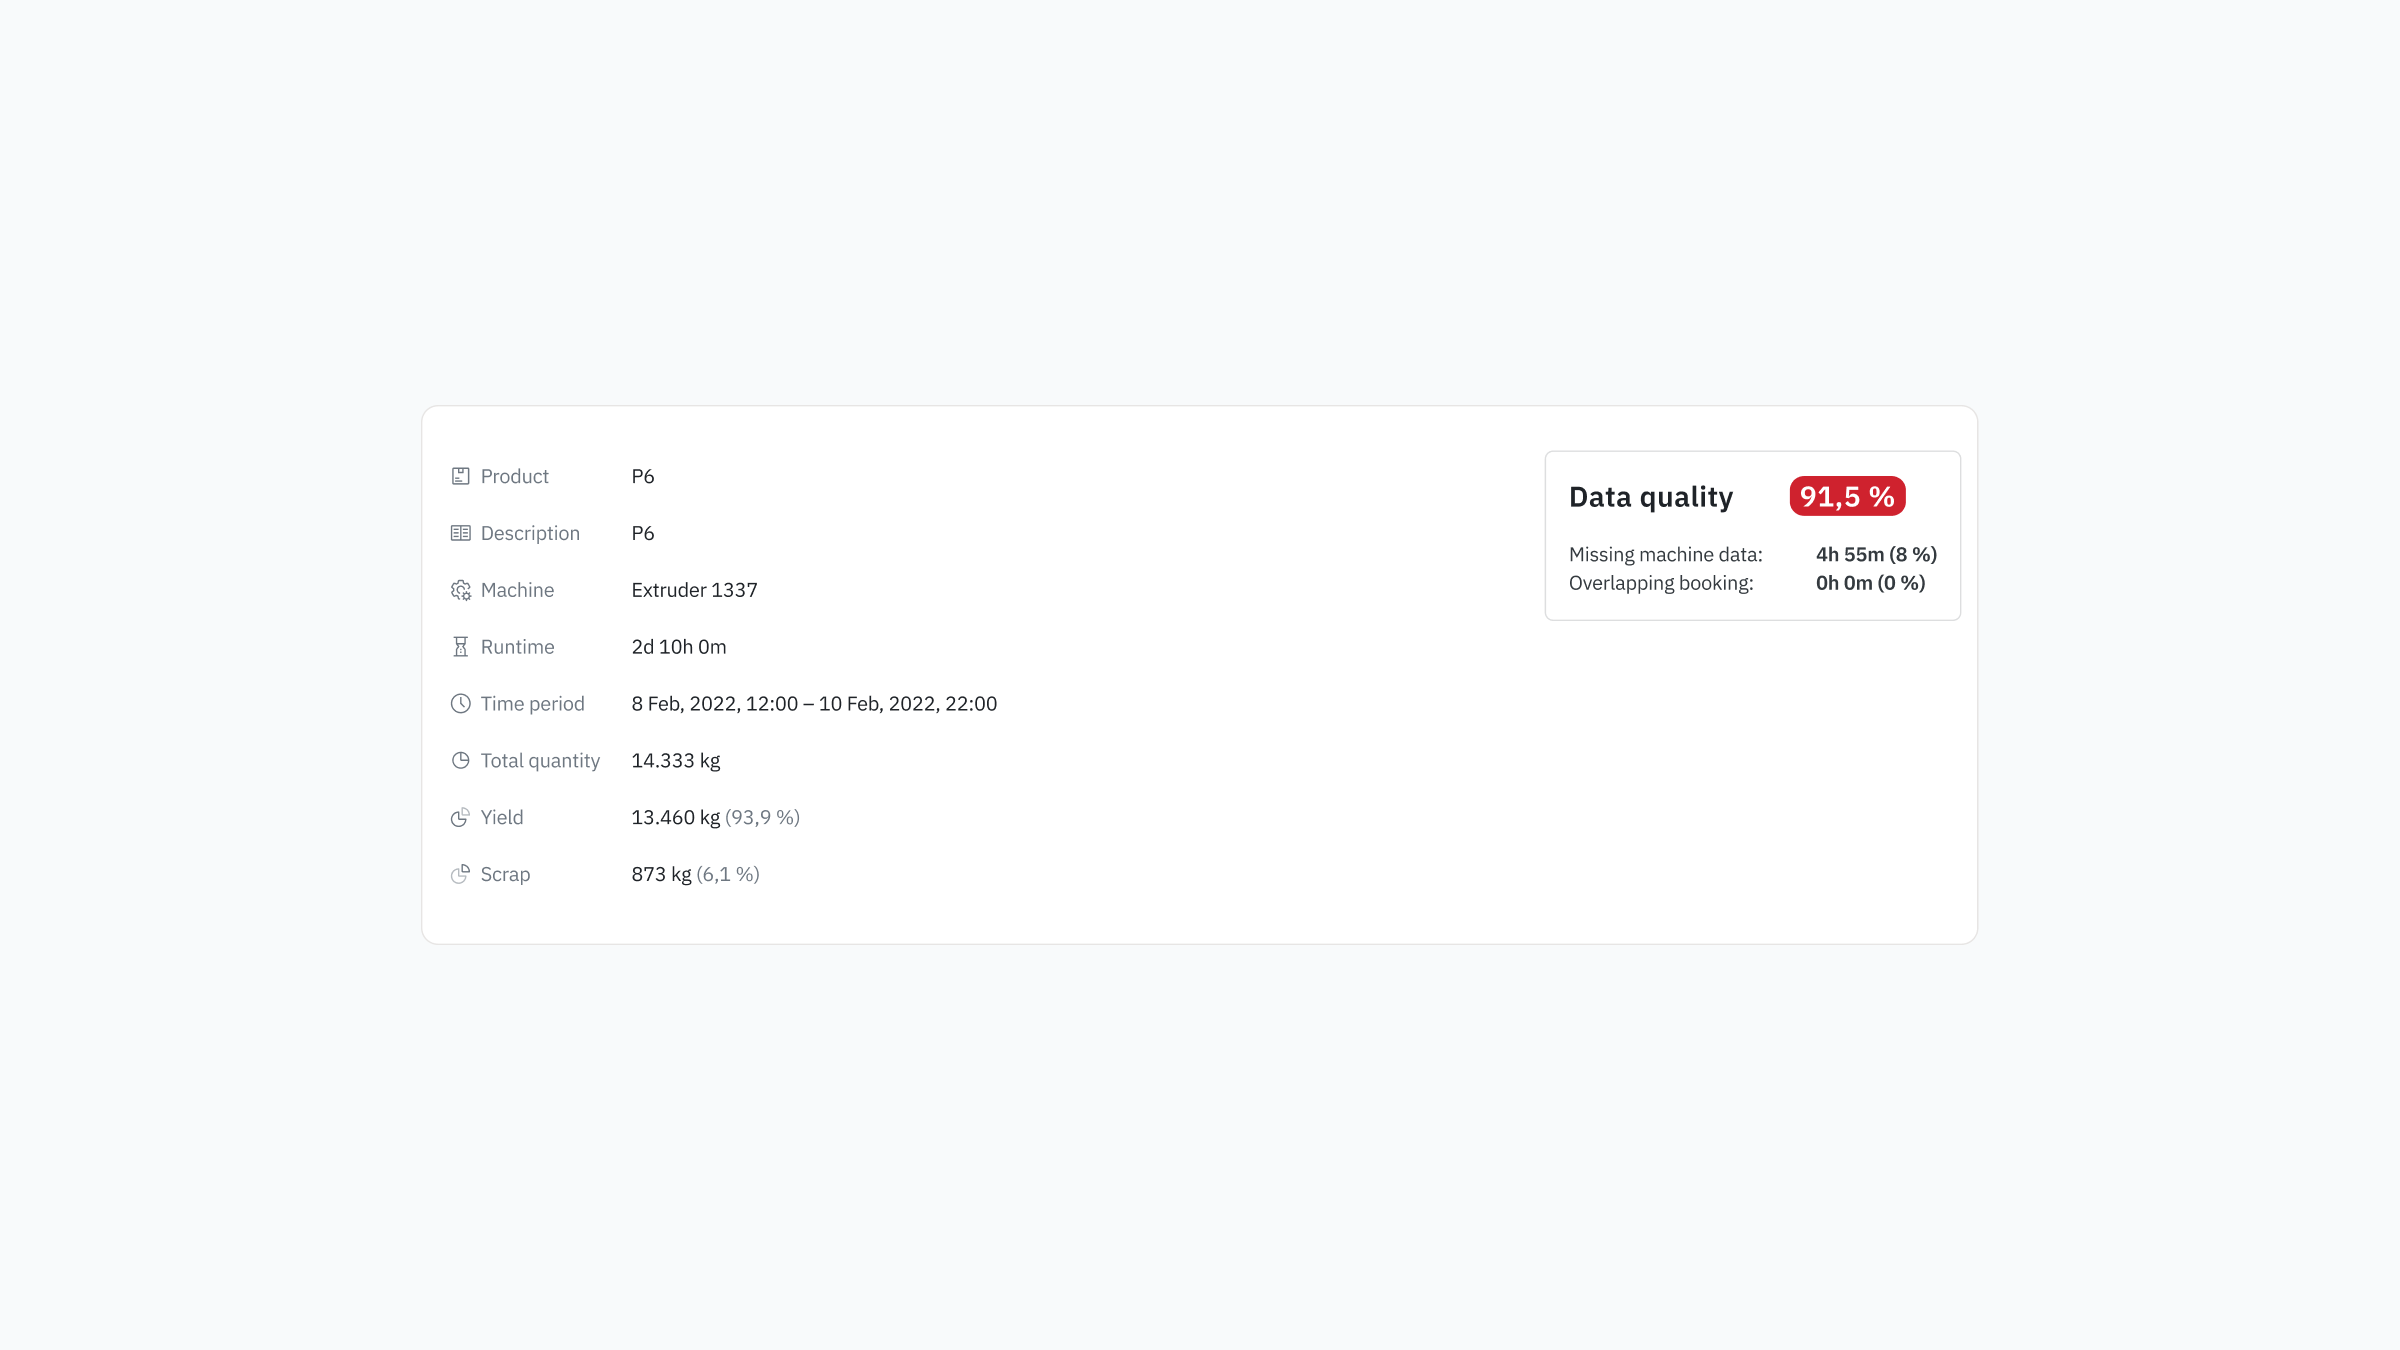The image size is (2400, 1350).
Task: Click the Yield label
Action: pyautogui.click(x=502, y=817)
